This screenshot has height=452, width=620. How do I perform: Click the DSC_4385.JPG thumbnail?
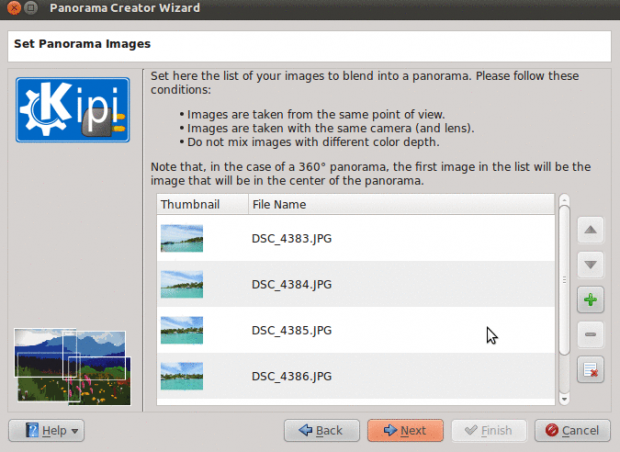click(182, 330)
